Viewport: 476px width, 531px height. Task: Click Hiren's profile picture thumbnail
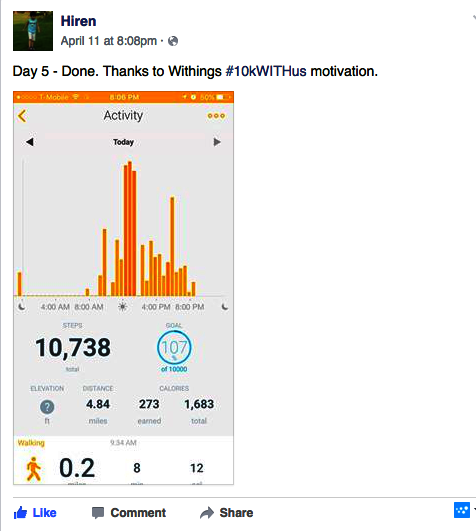(33, 31)
